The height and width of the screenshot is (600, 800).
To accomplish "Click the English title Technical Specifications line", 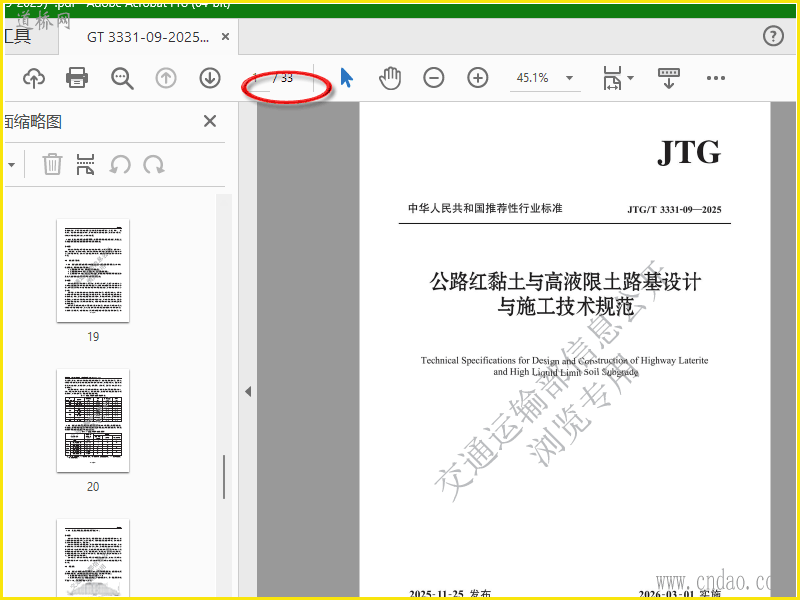I will tap(564, 360).
